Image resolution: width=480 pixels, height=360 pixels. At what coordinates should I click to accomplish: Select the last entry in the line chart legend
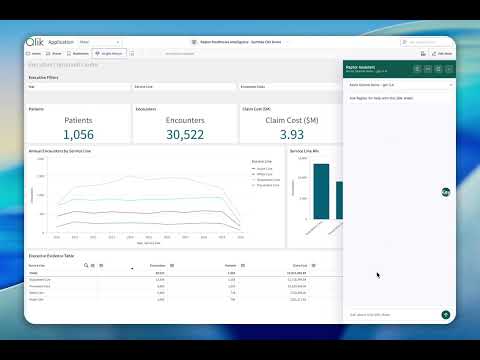(266, 185)
